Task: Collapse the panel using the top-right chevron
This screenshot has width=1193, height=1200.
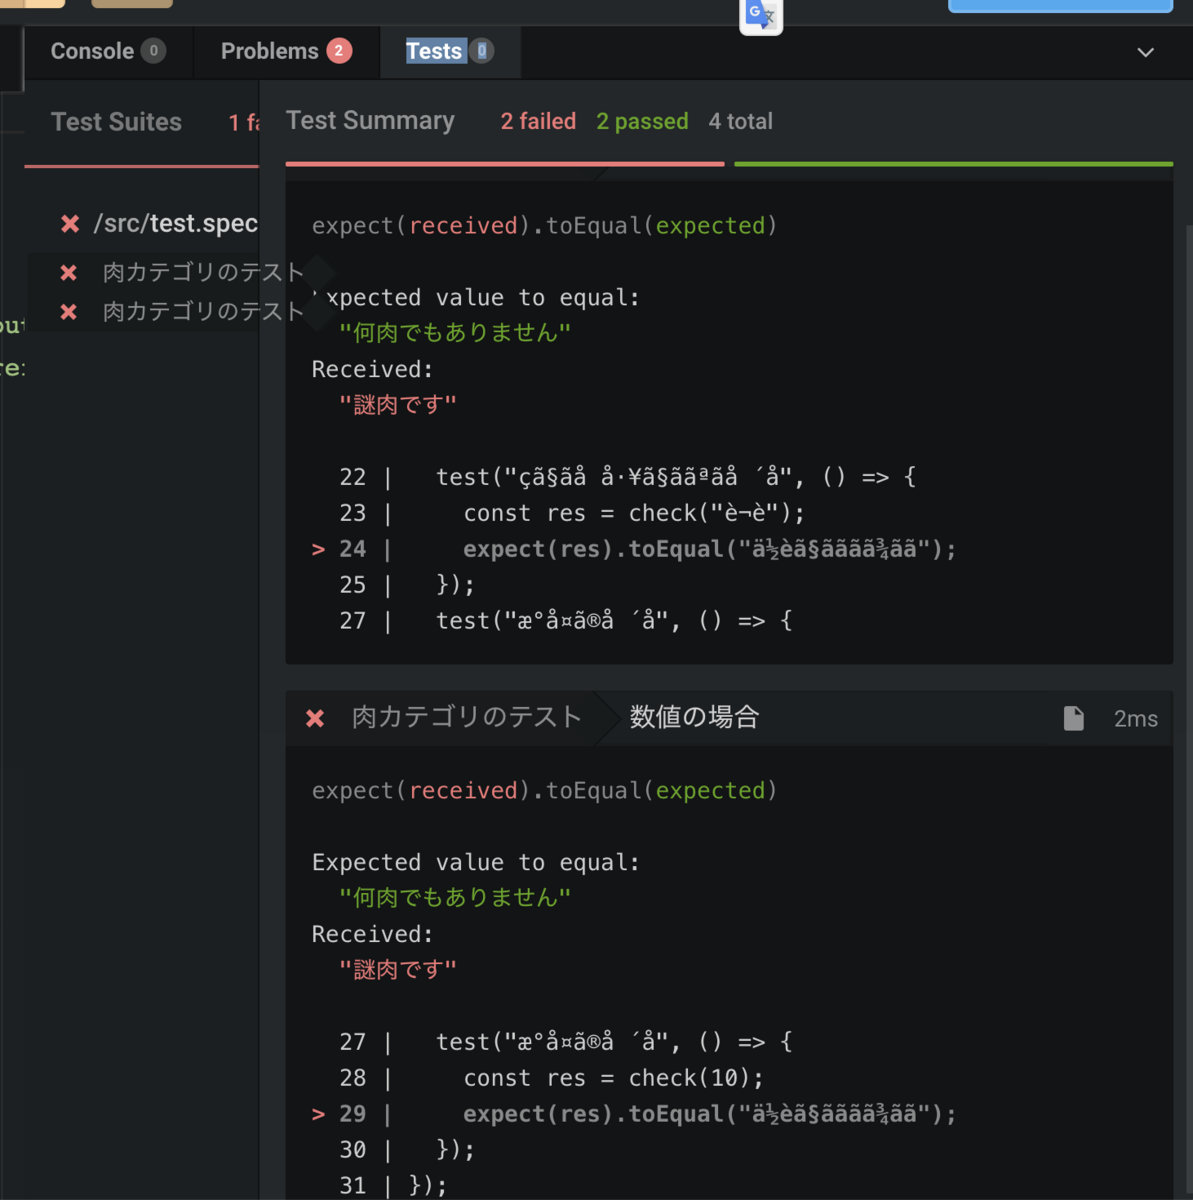Action: click(1145, 52)
